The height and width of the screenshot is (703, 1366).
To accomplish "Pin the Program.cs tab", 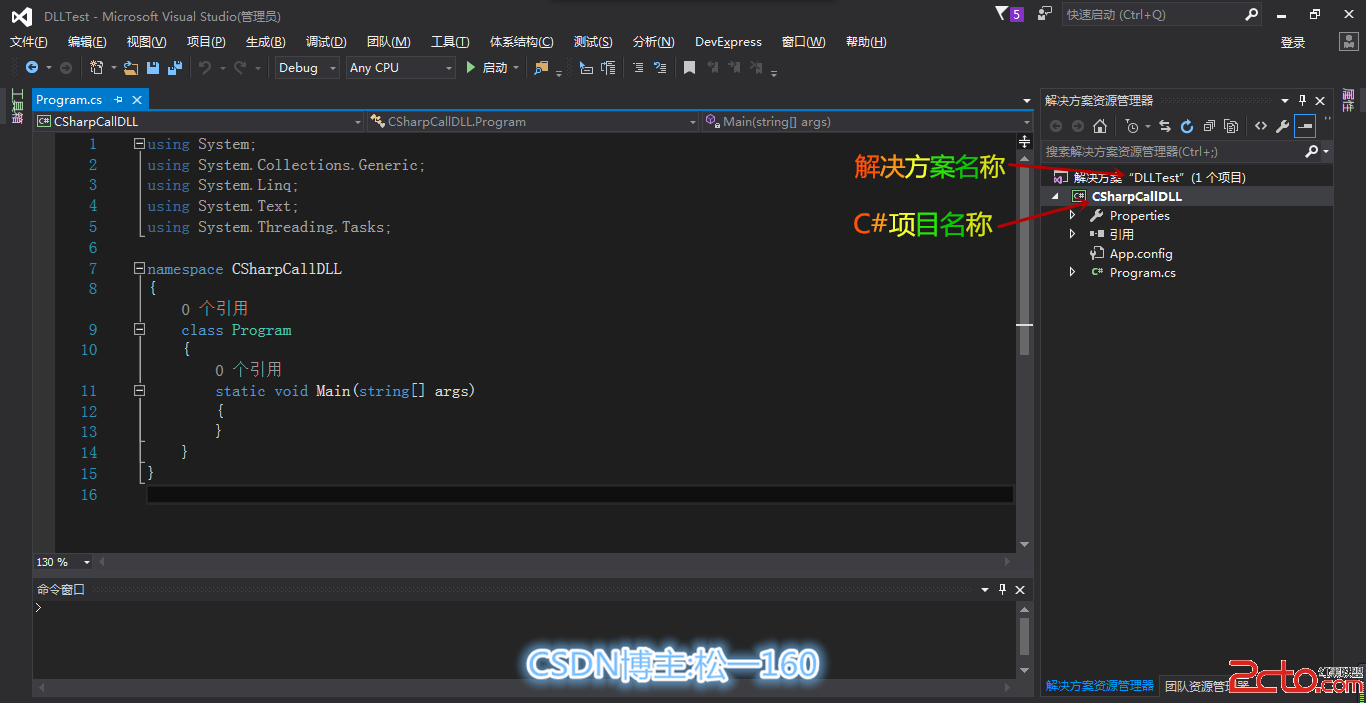I will [x=118, y=100].
